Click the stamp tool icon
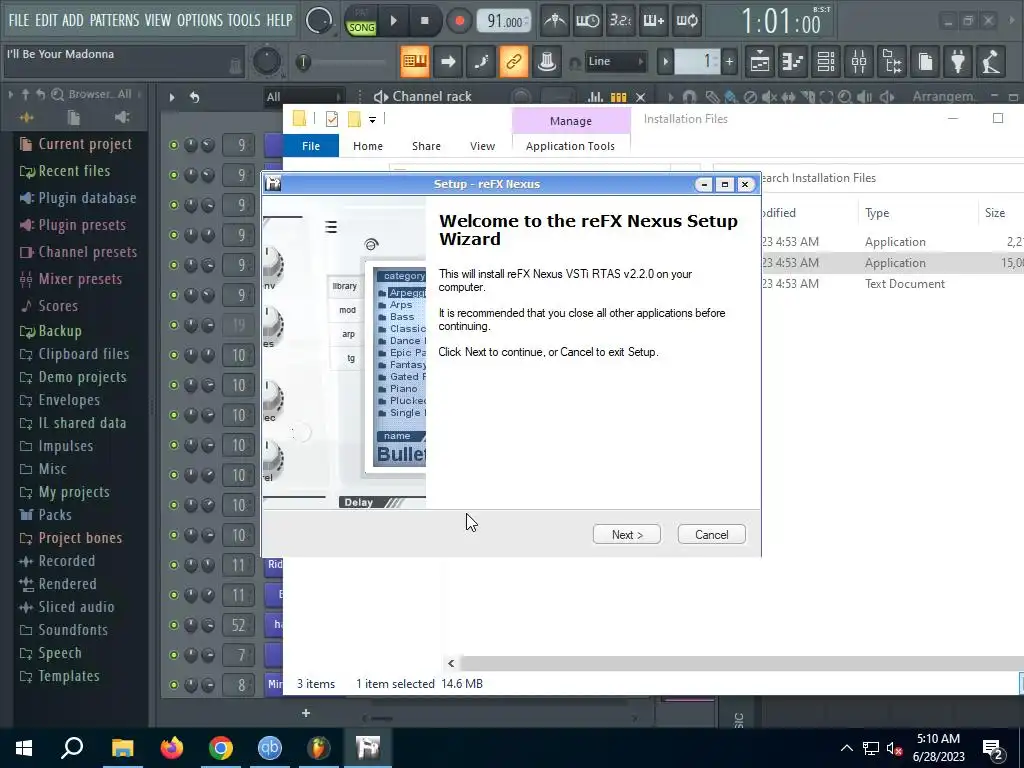 [547, 62]
